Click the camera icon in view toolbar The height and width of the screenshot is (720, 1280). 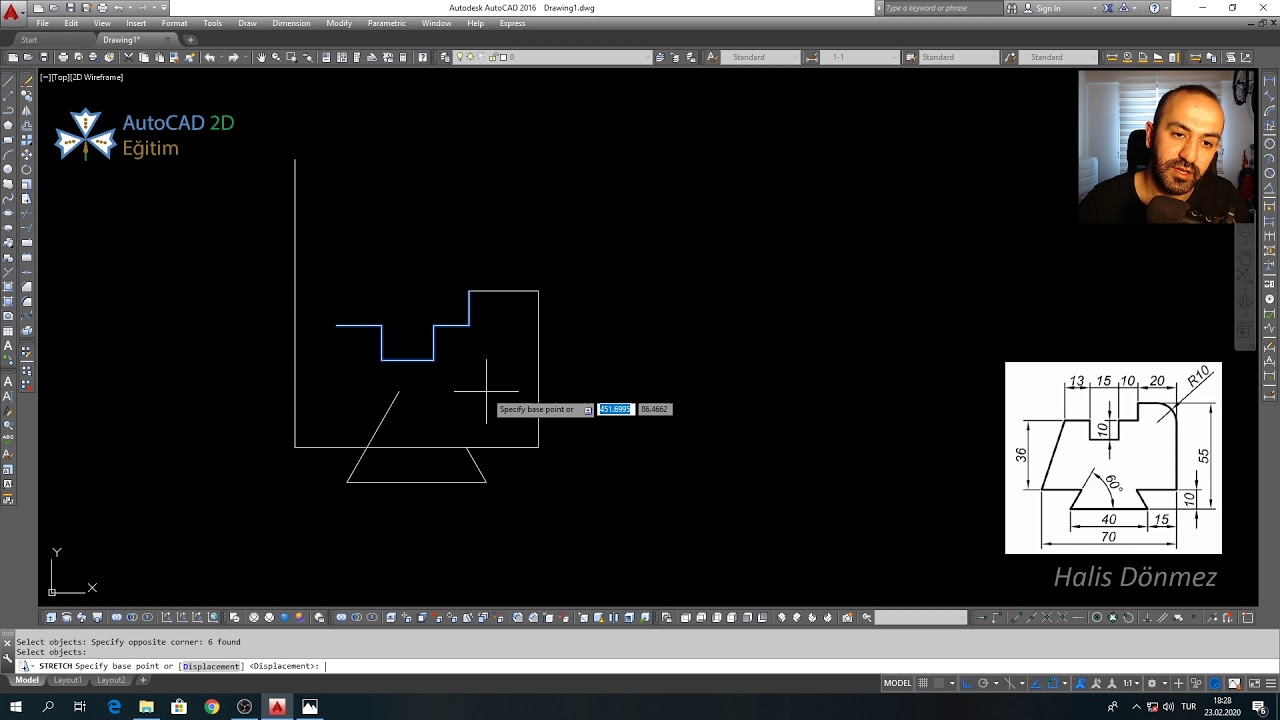[847, 617]
